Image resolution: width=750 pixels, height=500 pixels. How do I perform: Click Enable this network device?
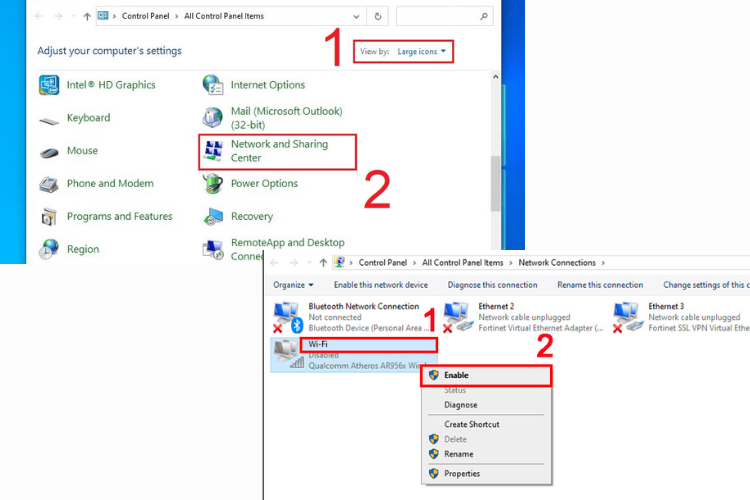point(381,285)
